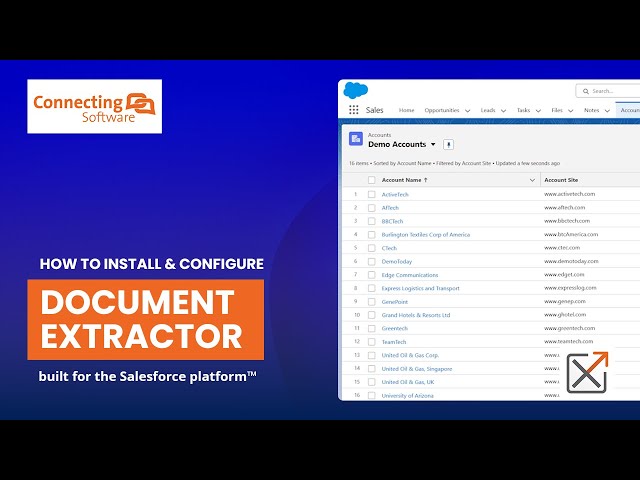Click the www.activetech.com site cell
This screenshot has height=480, width=640.
(x=569, y=194)
